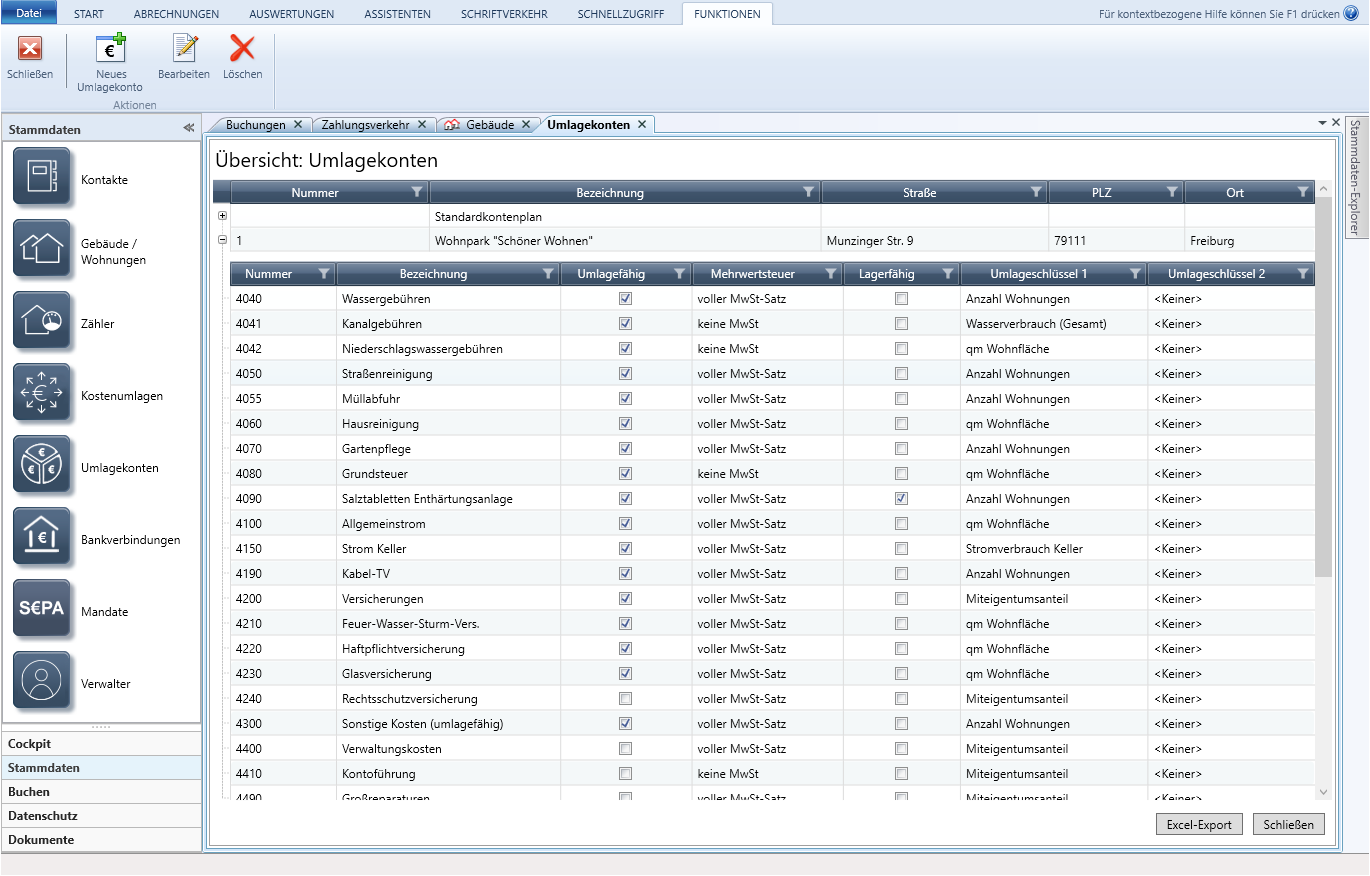Screen dimensions: 1370x876
Task: Select the Kostenumlagen sidebar icon
Action: (42, 393)
